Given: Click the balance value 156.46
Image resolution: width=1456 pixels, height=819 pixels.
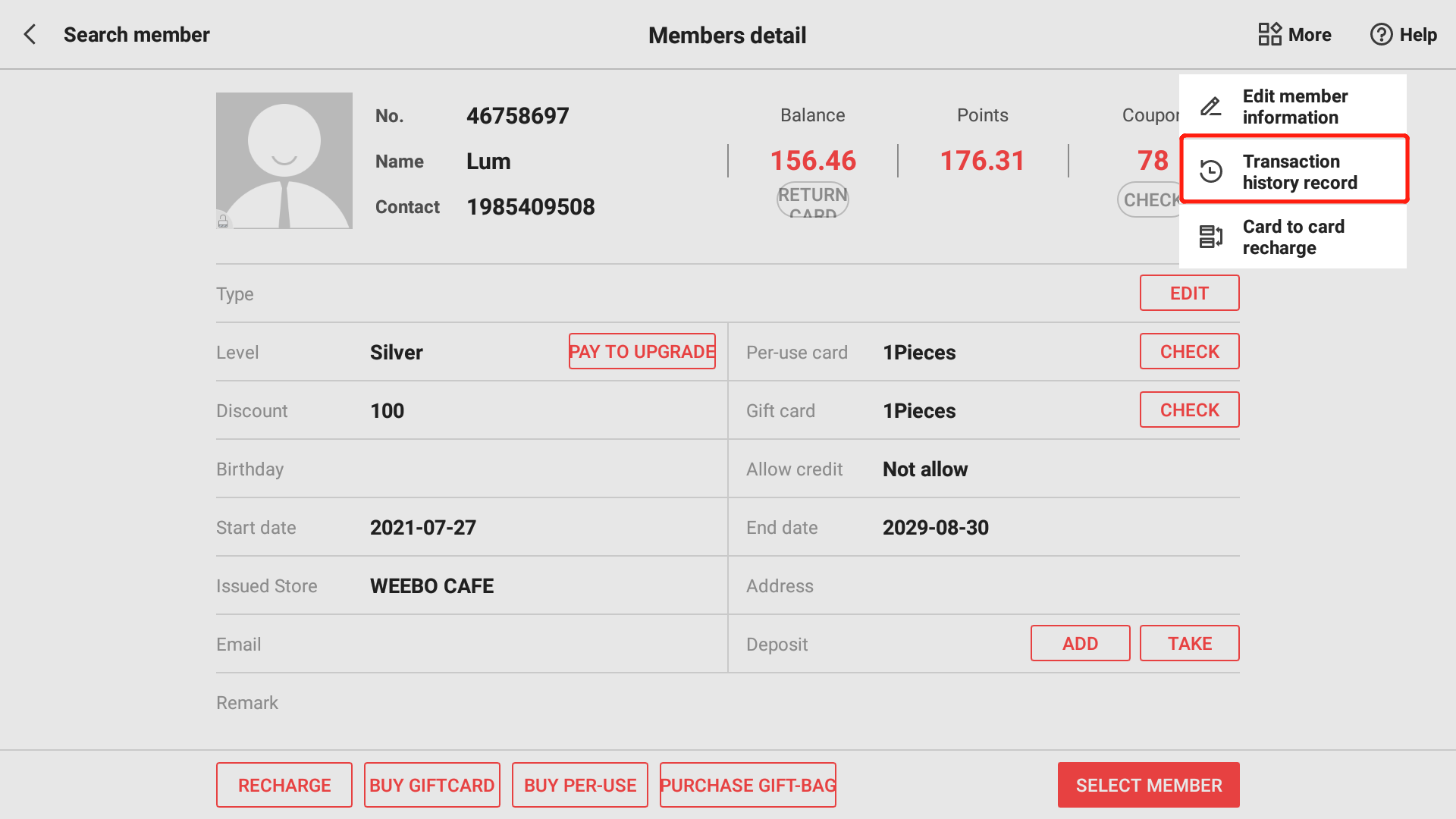Looking at the screenshot, I should pos(813,160).
